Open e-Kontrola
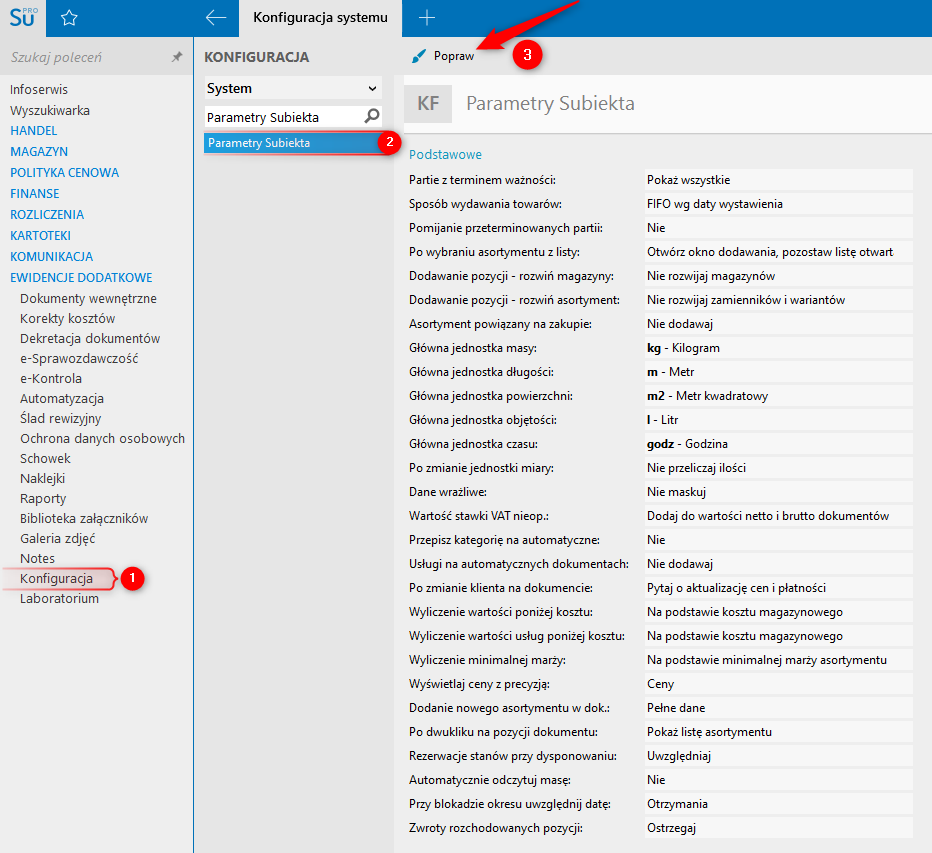932x853 pixels. 51,379
